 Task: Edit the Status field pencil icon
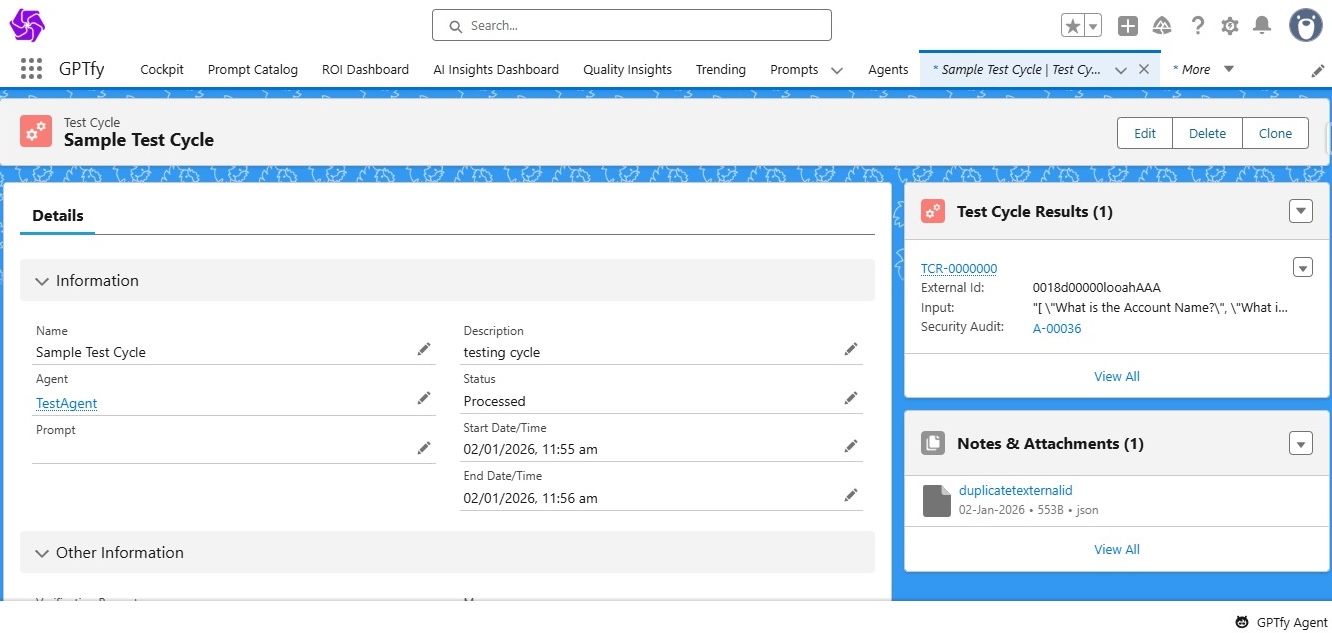pyautogui.click(x=850, y=398)
